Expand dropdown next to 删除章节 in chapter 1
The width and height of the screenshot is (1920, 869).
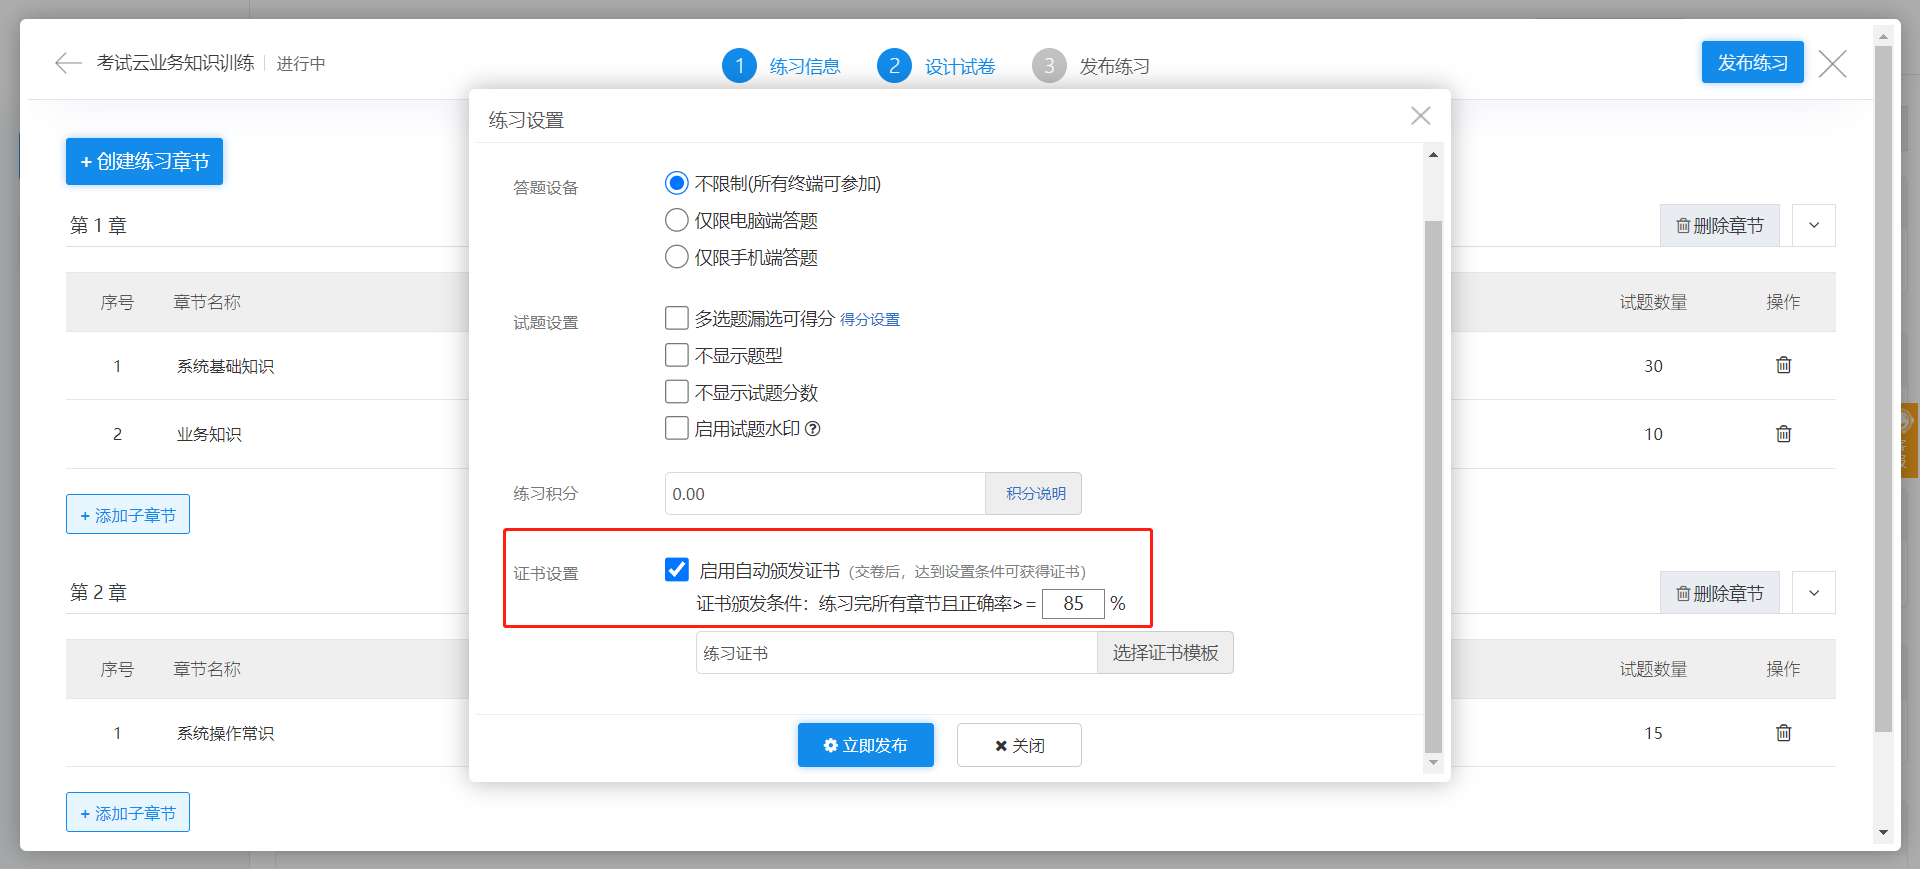click(x=1813, y=226)
